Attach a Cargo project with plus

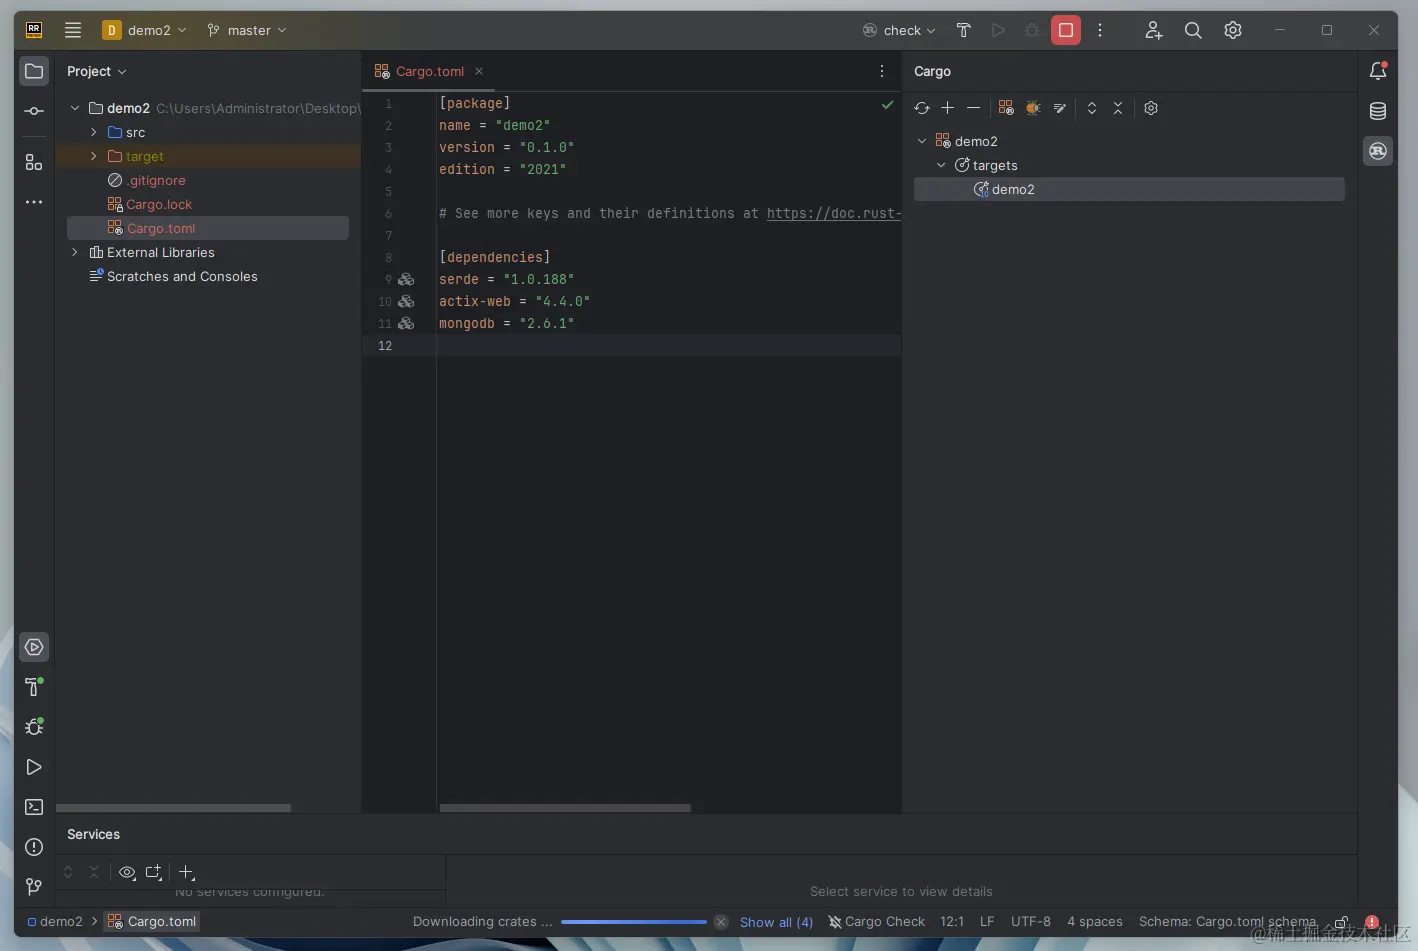point(948,108)
